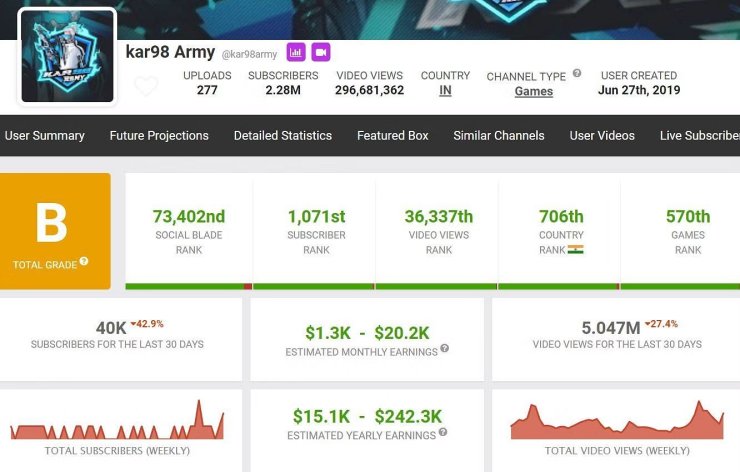The image size is (740, 472).
Task: Open the User Videos tab
Action: pyautogui.click(x=602, y=135)
